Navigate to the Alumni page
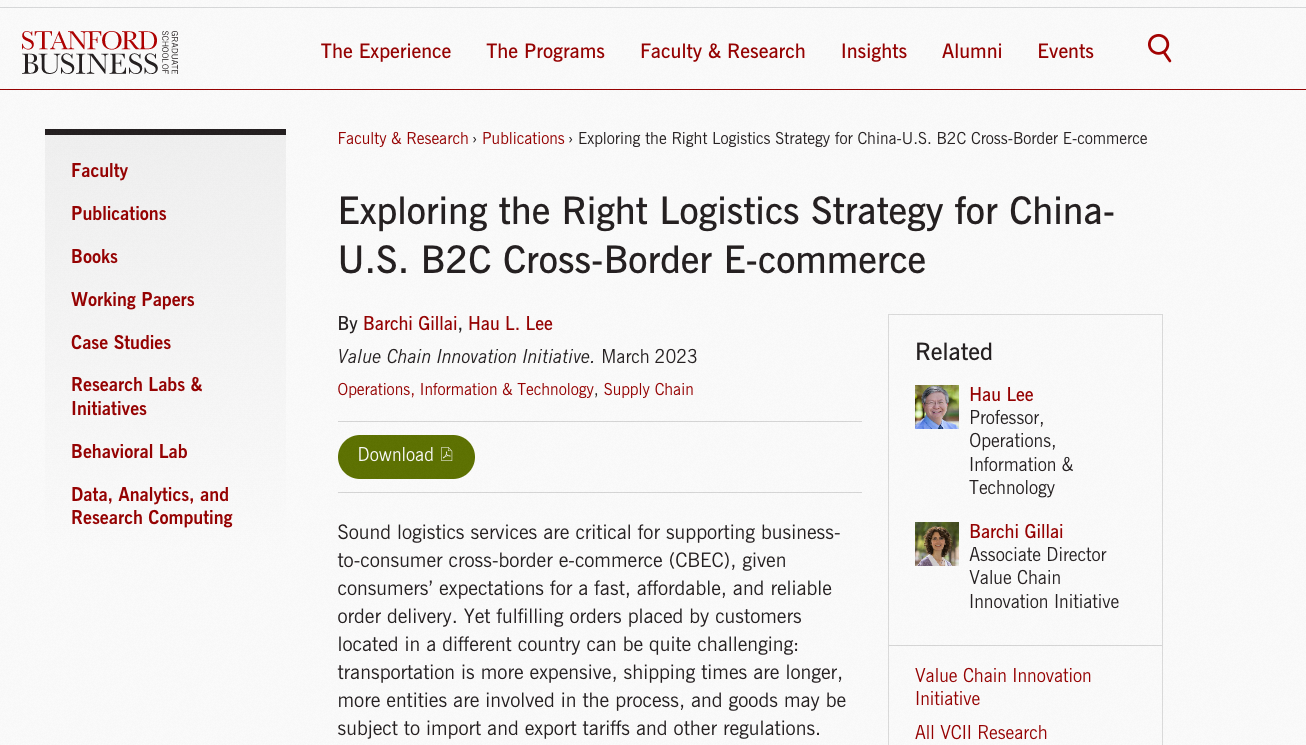This screenshot has height=745, width=1306. [x=971, y=51]
